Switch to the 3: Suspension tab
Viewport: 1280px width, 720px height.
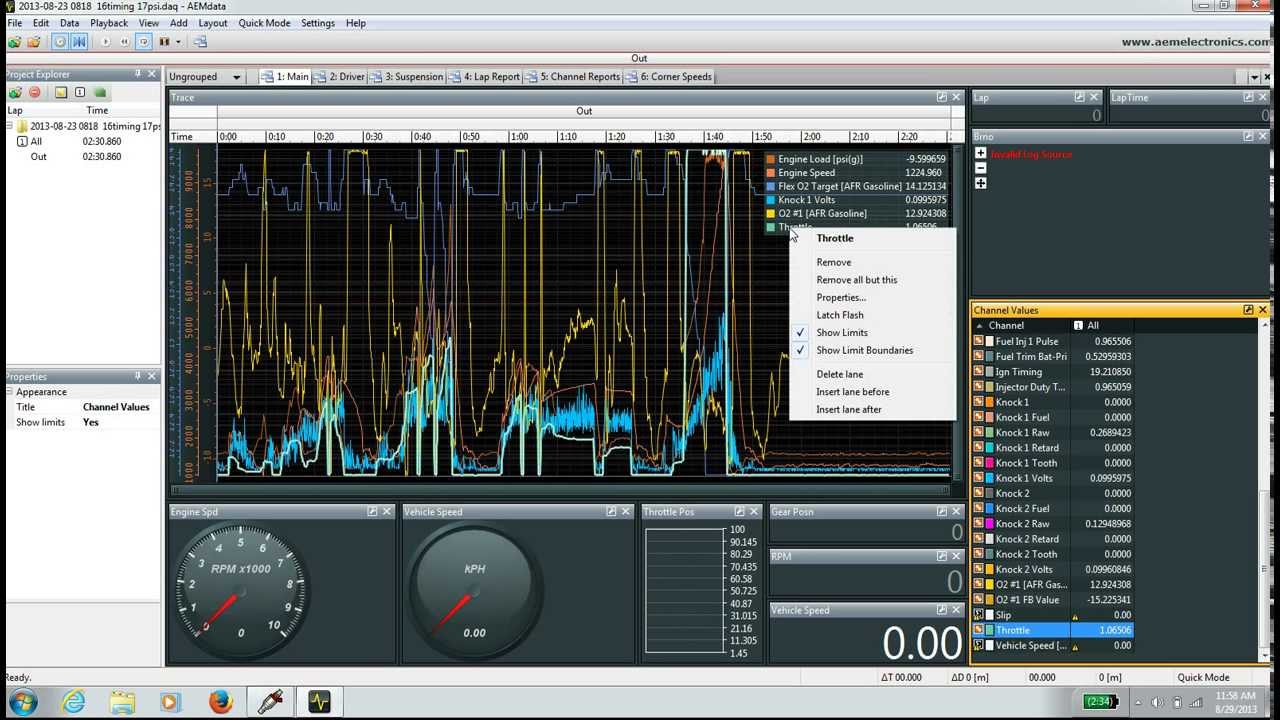tap(407, 77)
